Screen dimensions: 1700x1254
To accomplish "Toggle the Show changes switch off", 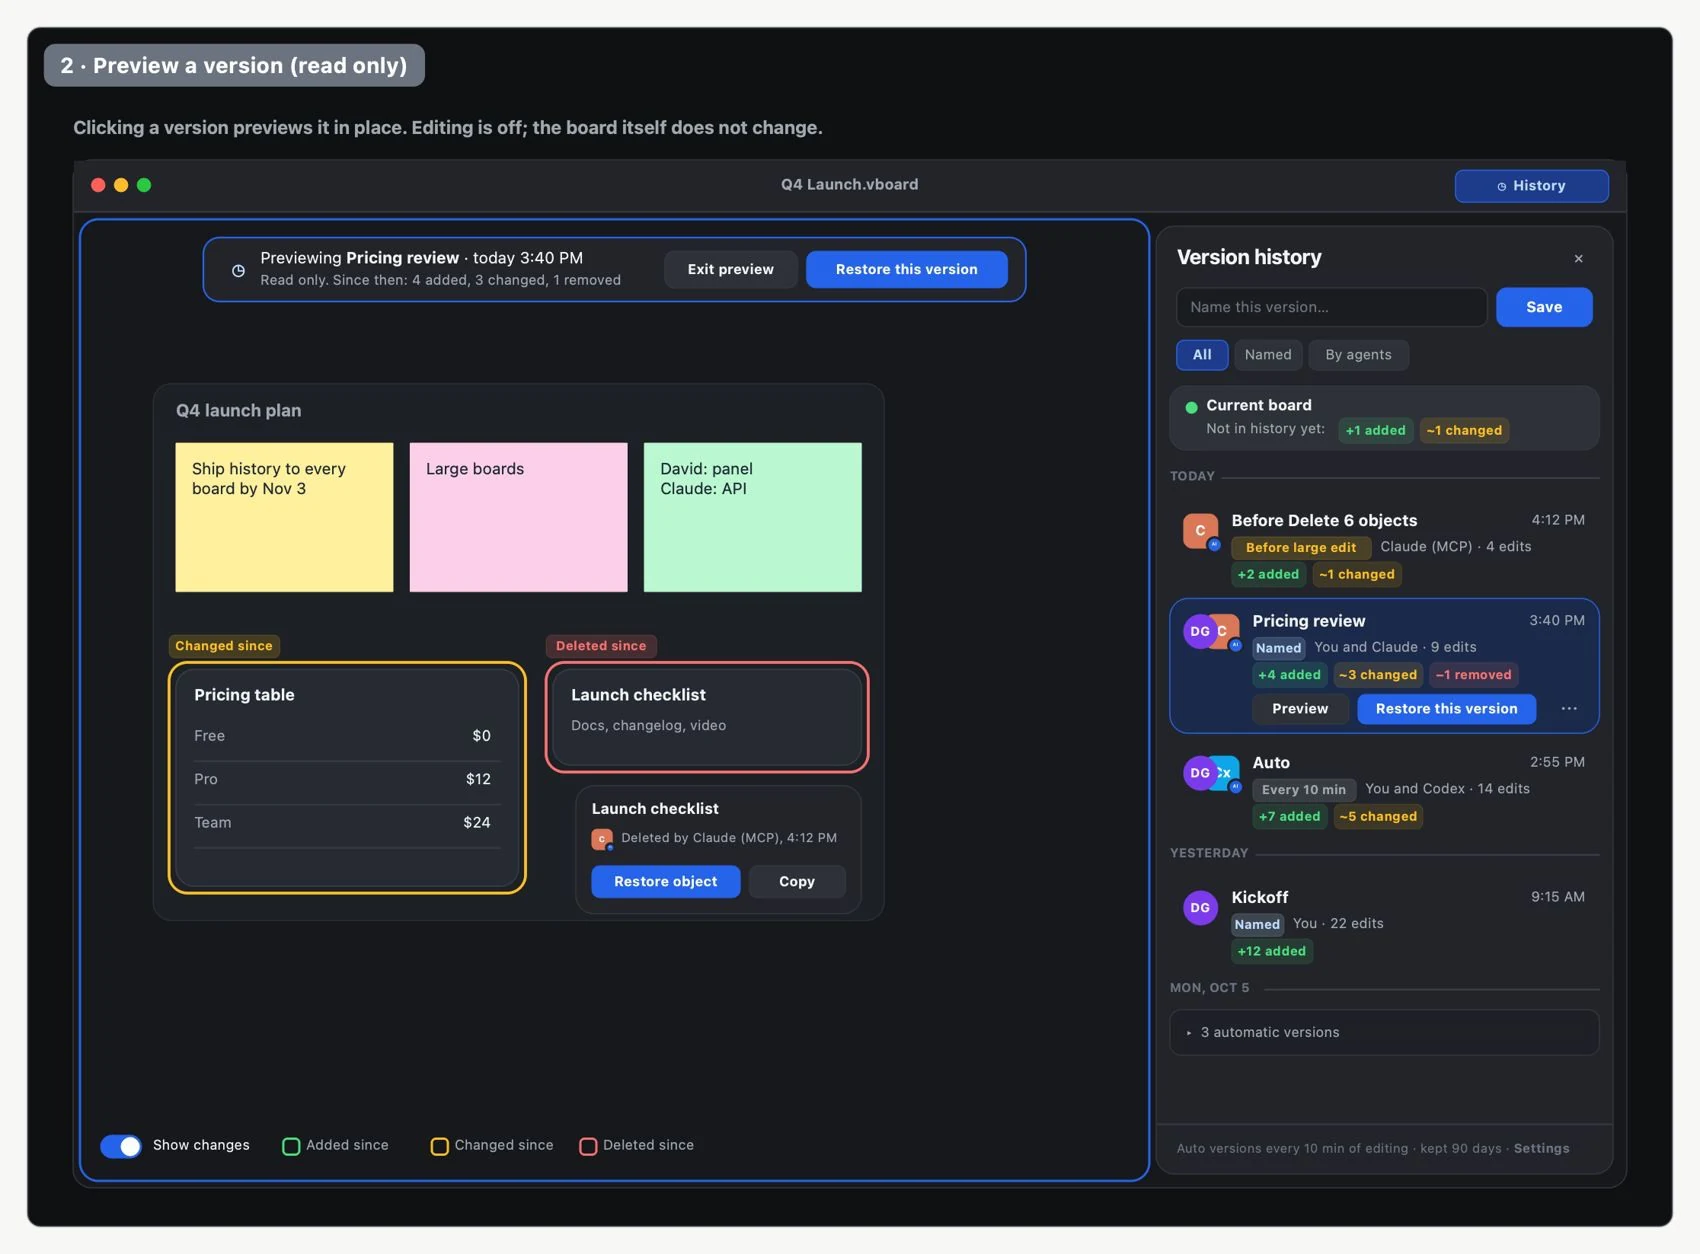I will click(x=121, y=1146).
